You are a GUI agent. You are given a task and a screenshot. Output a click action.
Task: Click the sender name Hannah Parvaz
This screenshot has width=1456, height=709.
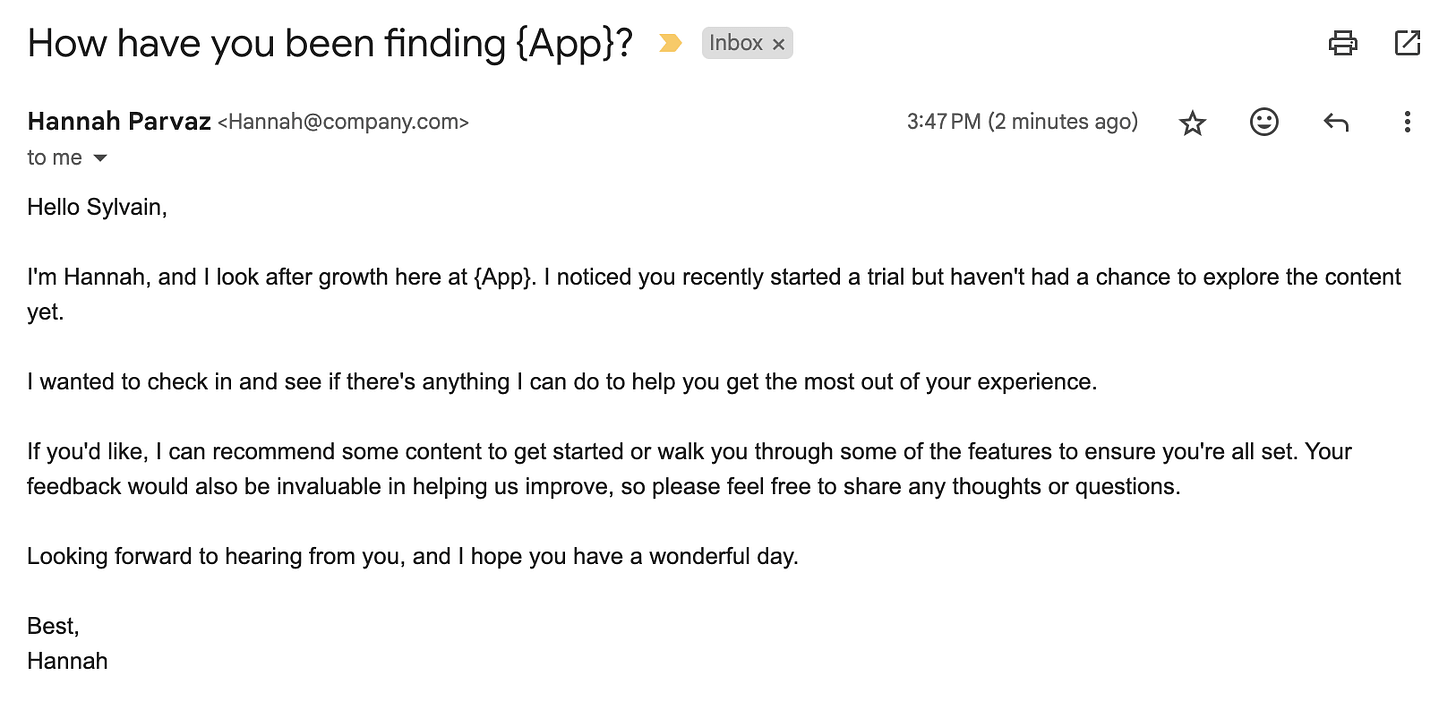(x=119, y=122)
